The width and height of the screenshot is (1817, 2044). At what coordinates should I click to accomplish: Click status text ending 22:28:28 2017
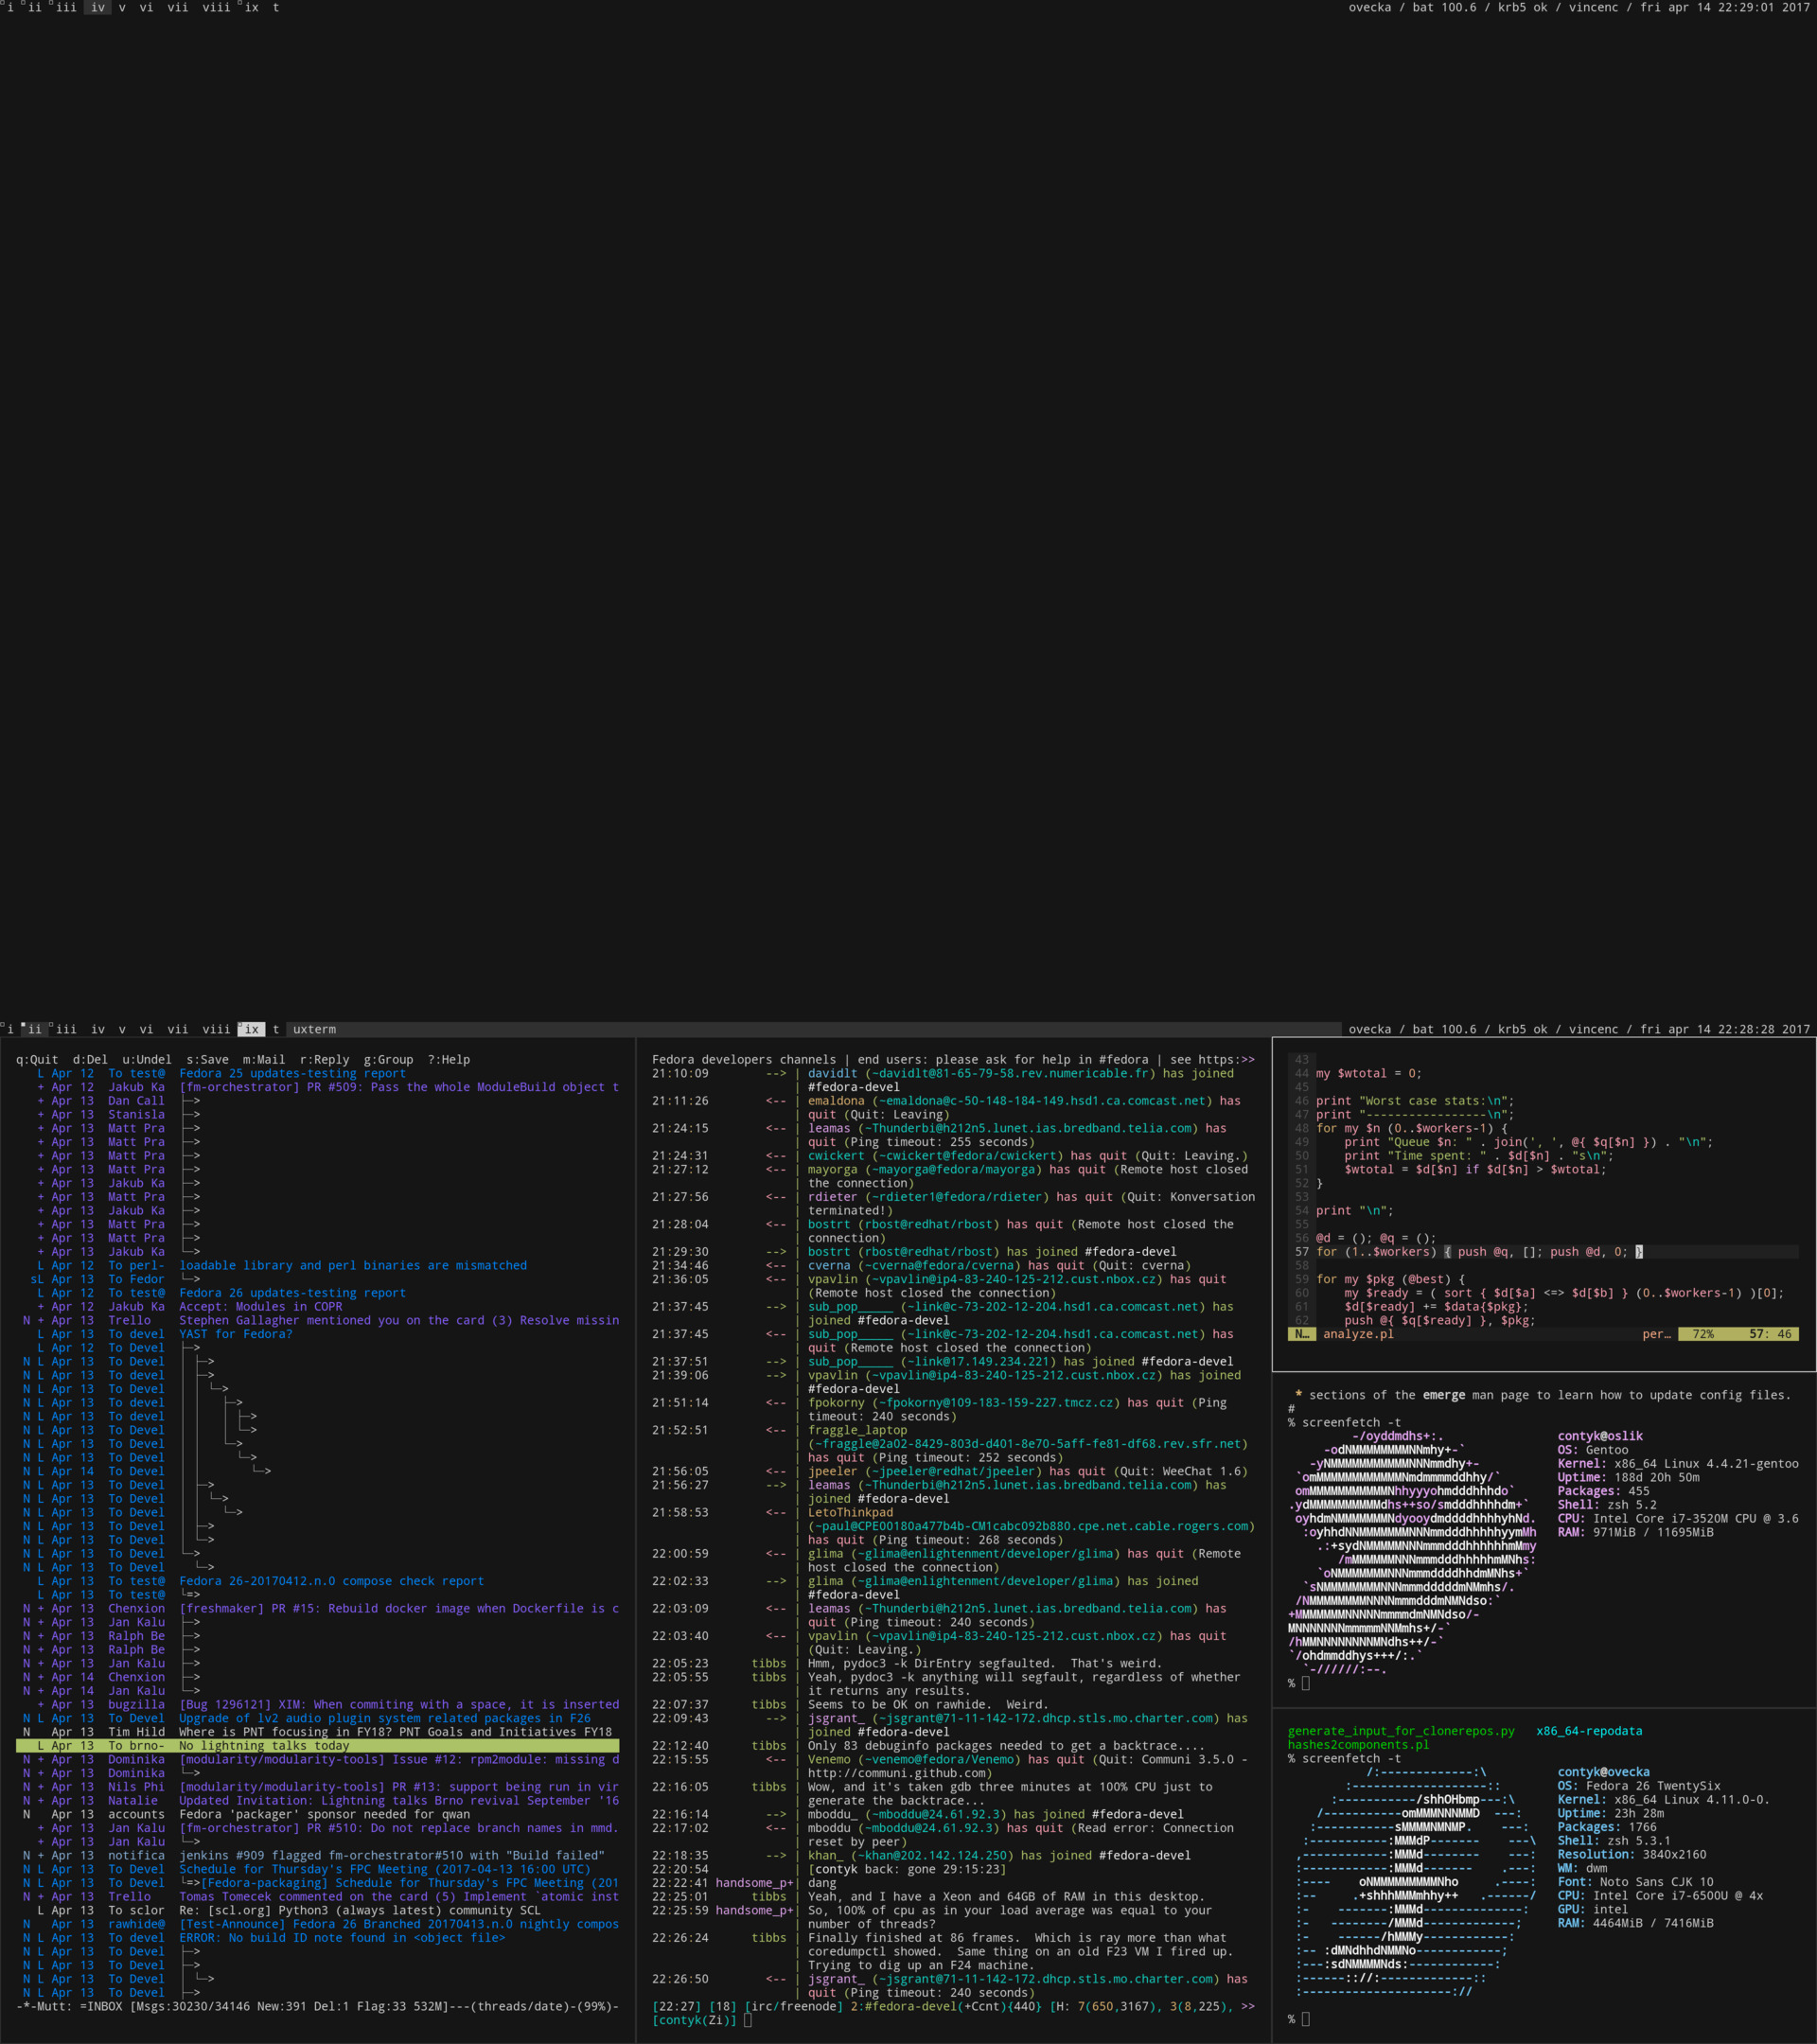point(1578,1029)
